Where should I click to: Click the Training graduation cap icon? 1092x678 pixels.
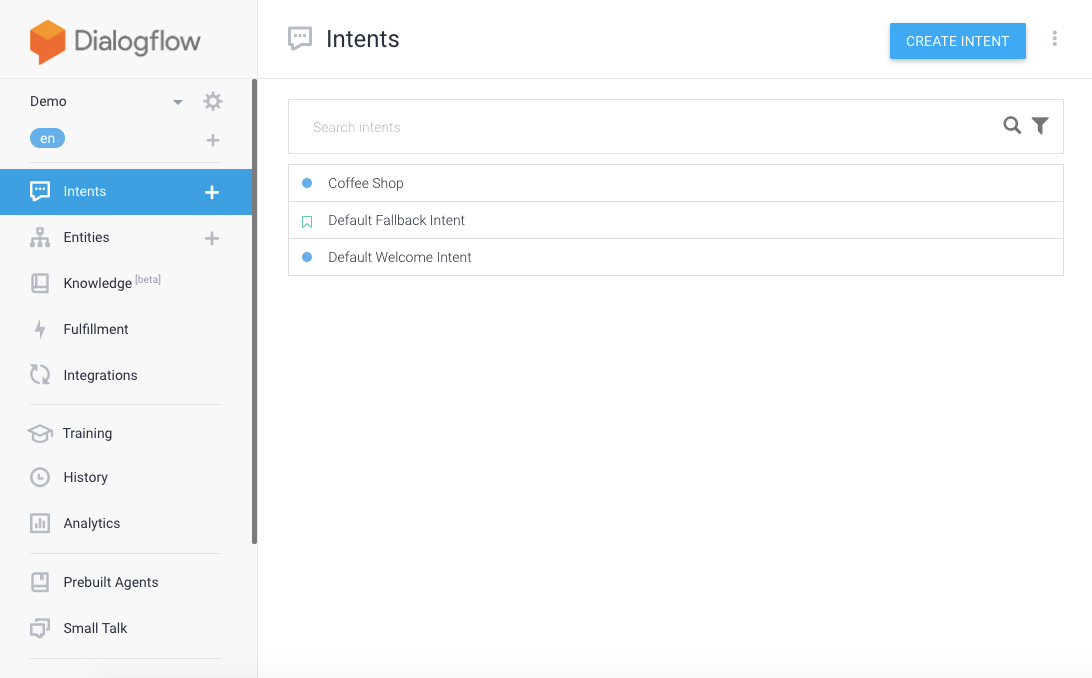point(40,433)
